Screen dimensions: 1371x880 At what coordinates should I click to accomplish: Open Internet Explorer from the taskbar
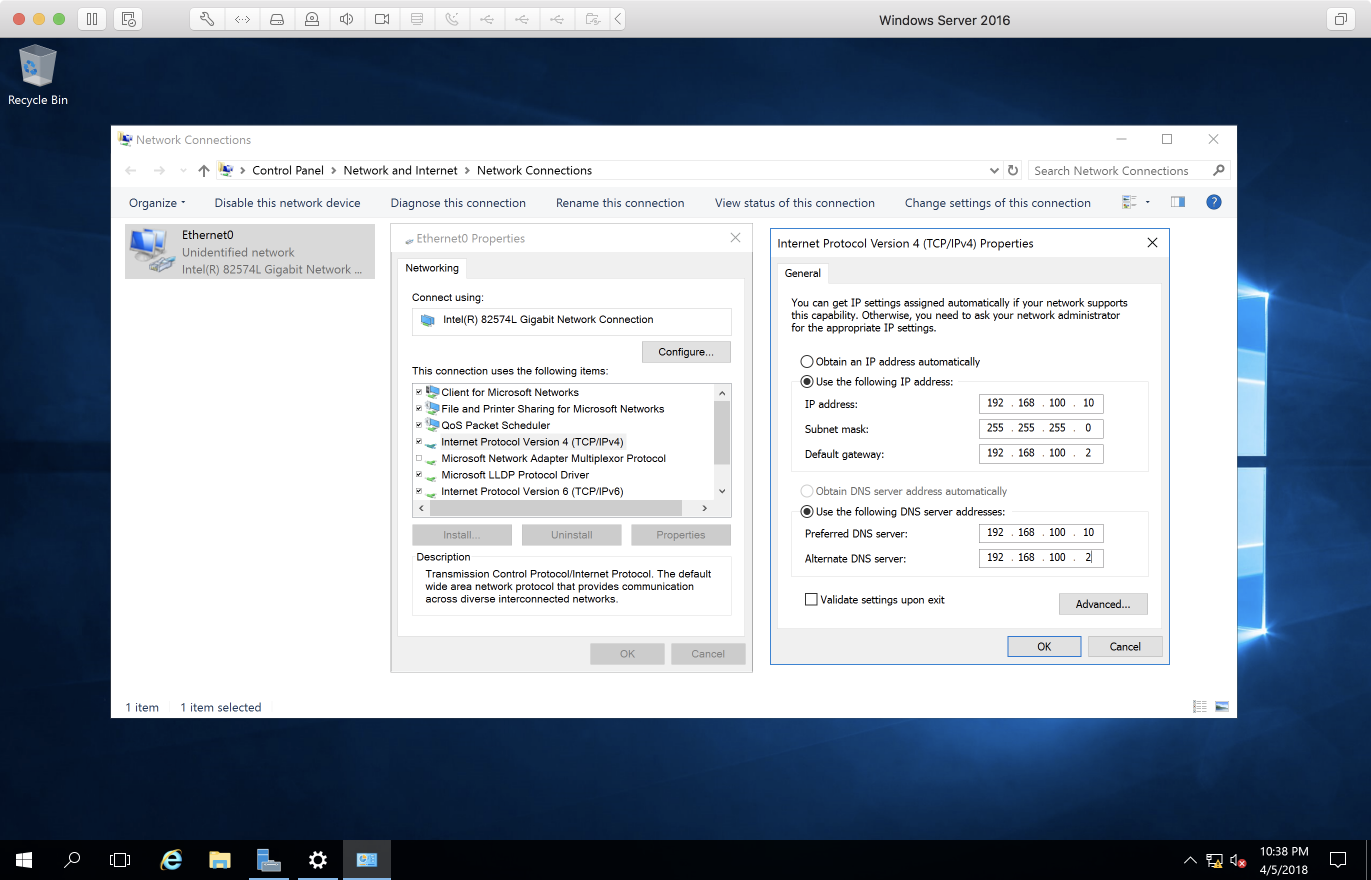pyautogui.click(x=172, y=859)
